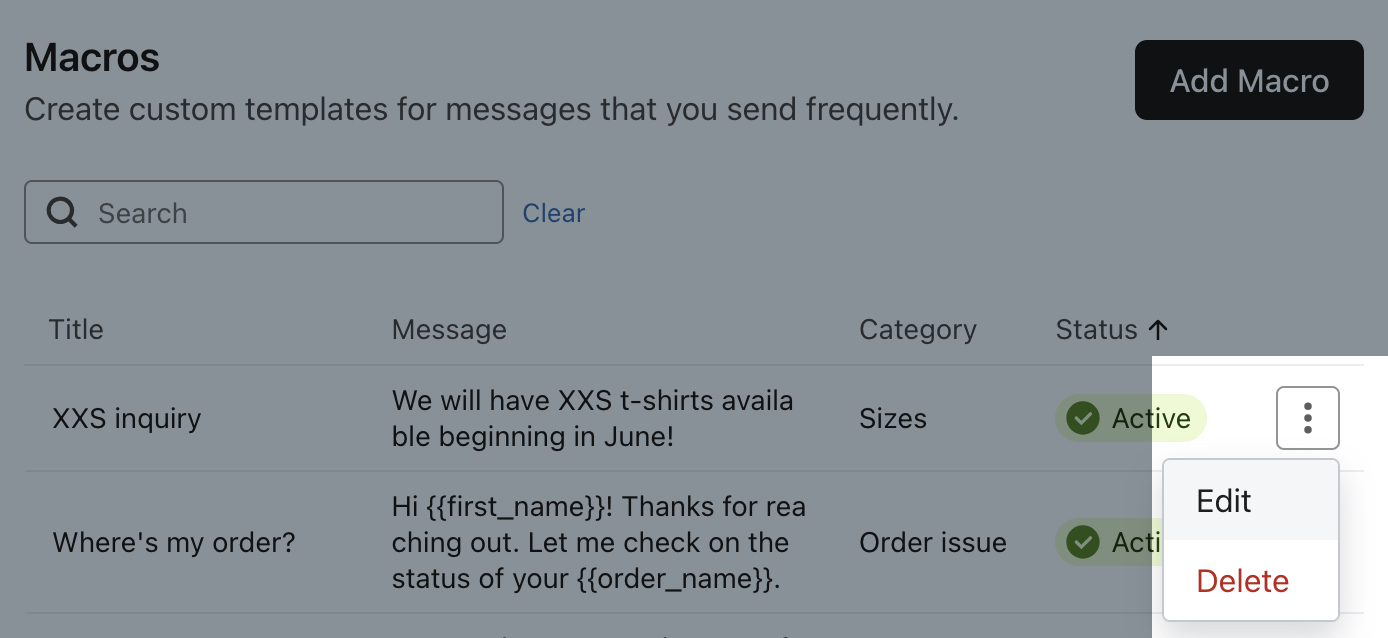Viewport: 1388px width, 638px height.
Task: Sort by the Title column header
Action: point(76,330)
